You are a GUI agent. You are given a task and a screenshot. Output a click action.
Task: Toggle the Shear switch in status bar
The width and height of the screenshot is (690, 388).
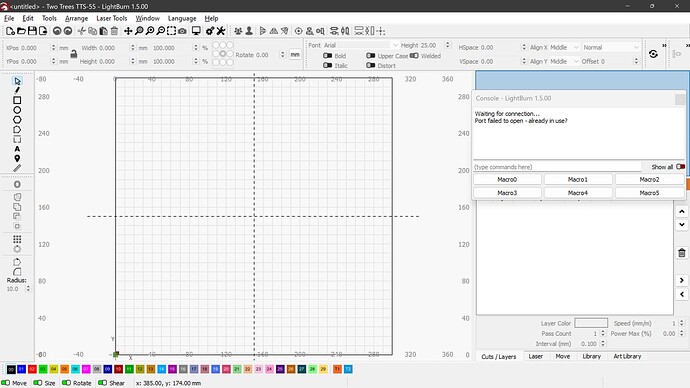(x=103, y=383)
